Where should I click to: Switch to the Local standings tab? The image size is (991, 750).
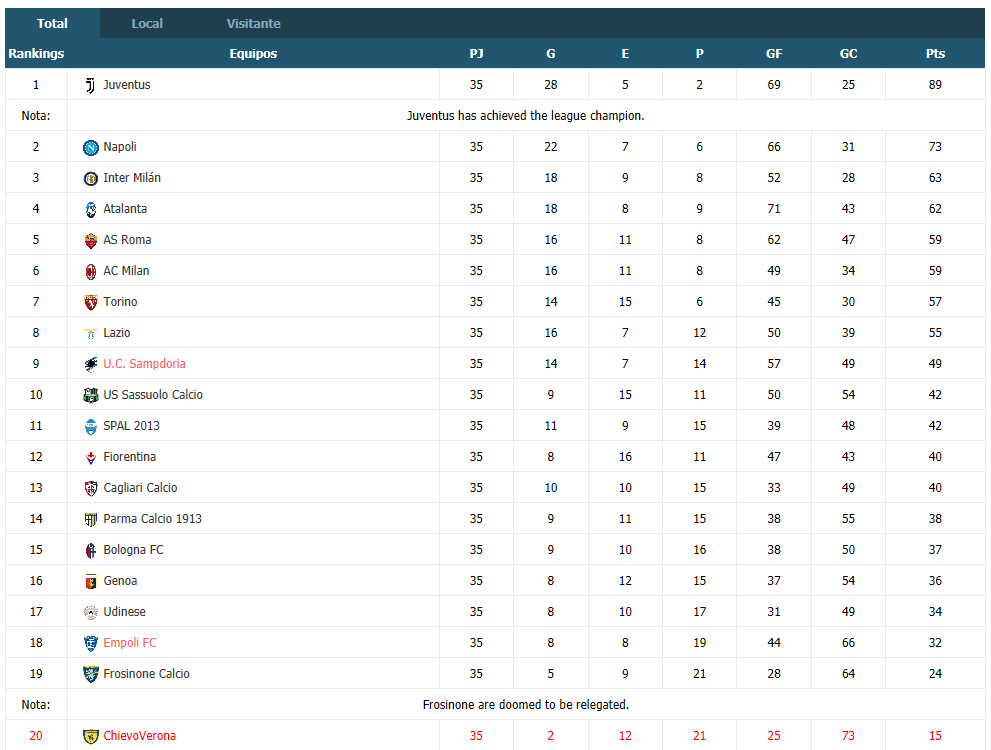[147, 23]
